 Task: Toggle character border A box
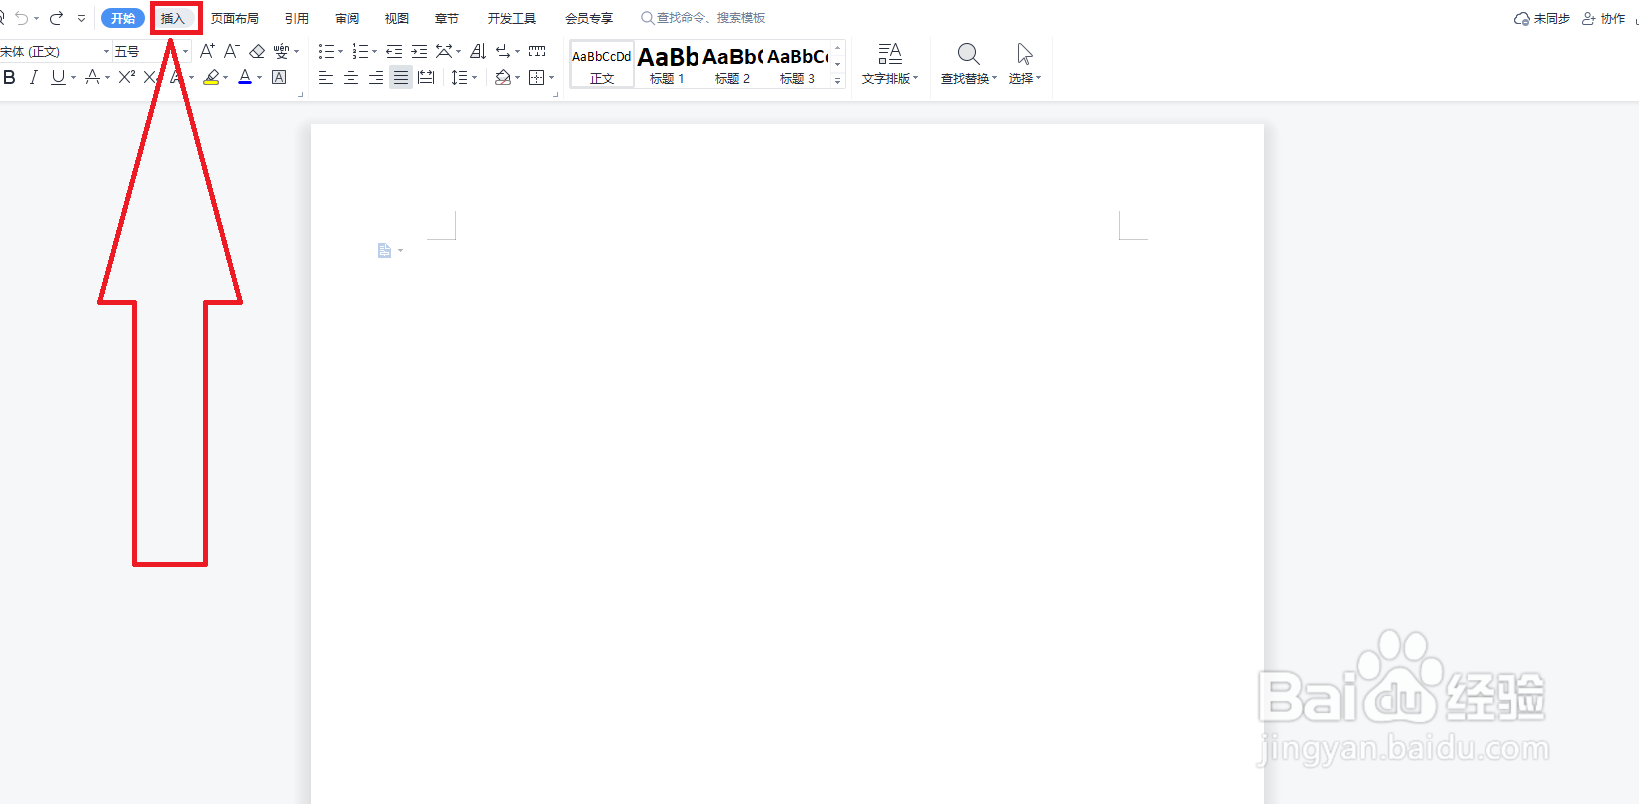[x=279, y=77]
